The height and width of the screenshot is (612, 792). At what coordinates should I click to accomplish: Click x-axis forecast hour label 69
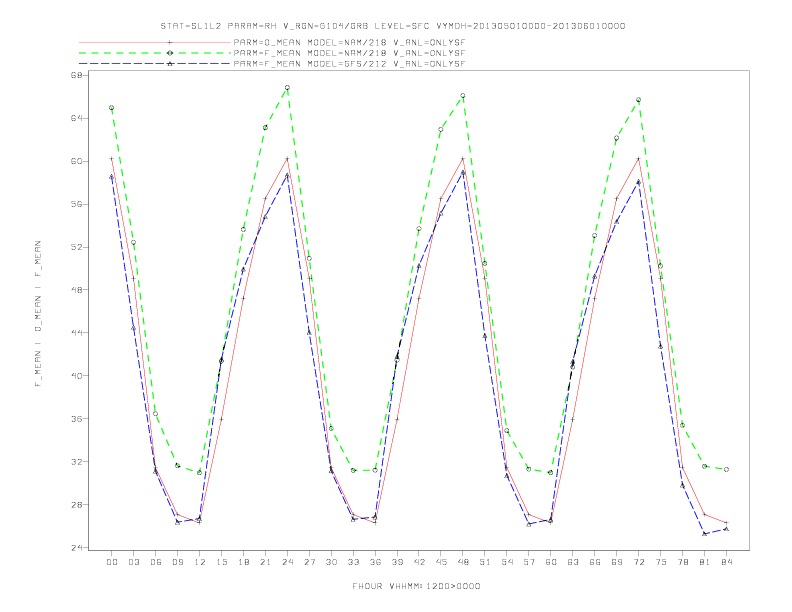(x=617, y=562)
